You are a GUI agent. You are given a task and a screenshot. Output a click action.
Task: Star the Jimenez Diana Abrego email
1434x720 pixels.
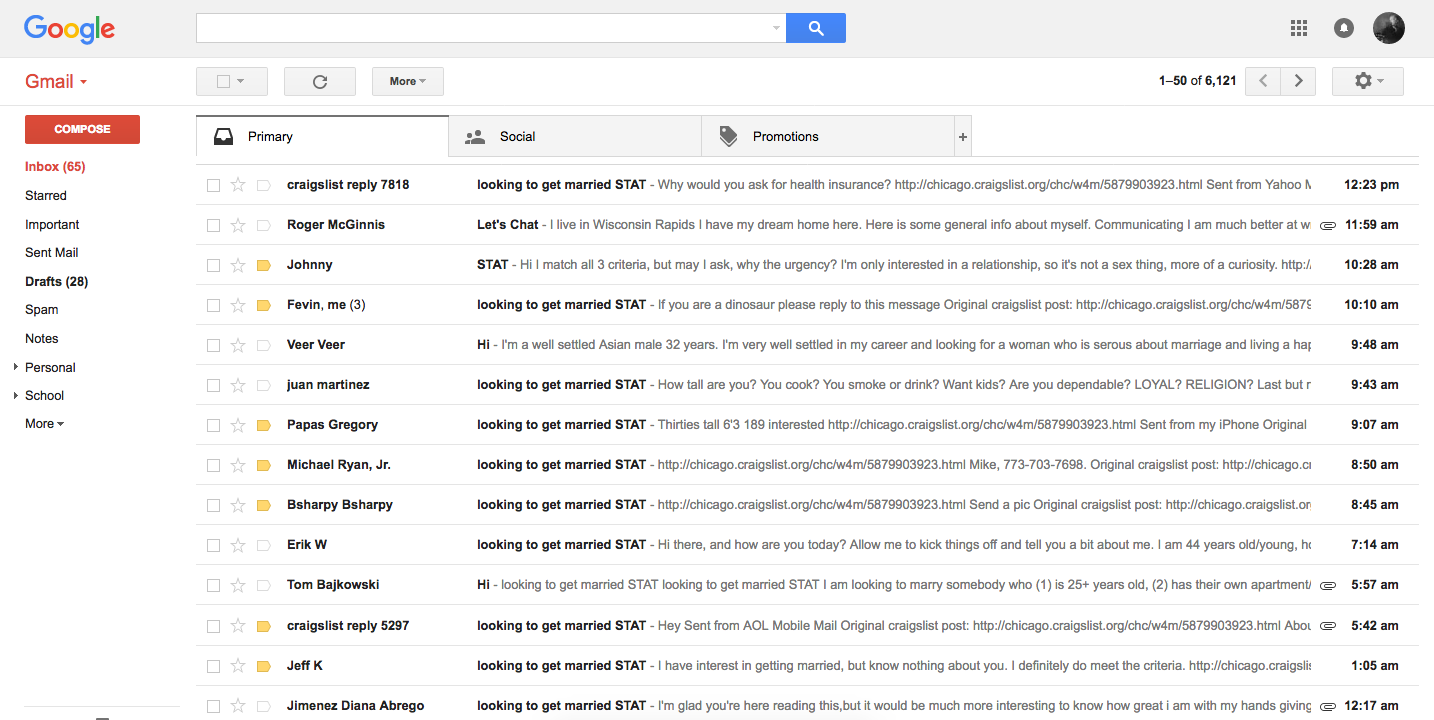click(238, 706)
